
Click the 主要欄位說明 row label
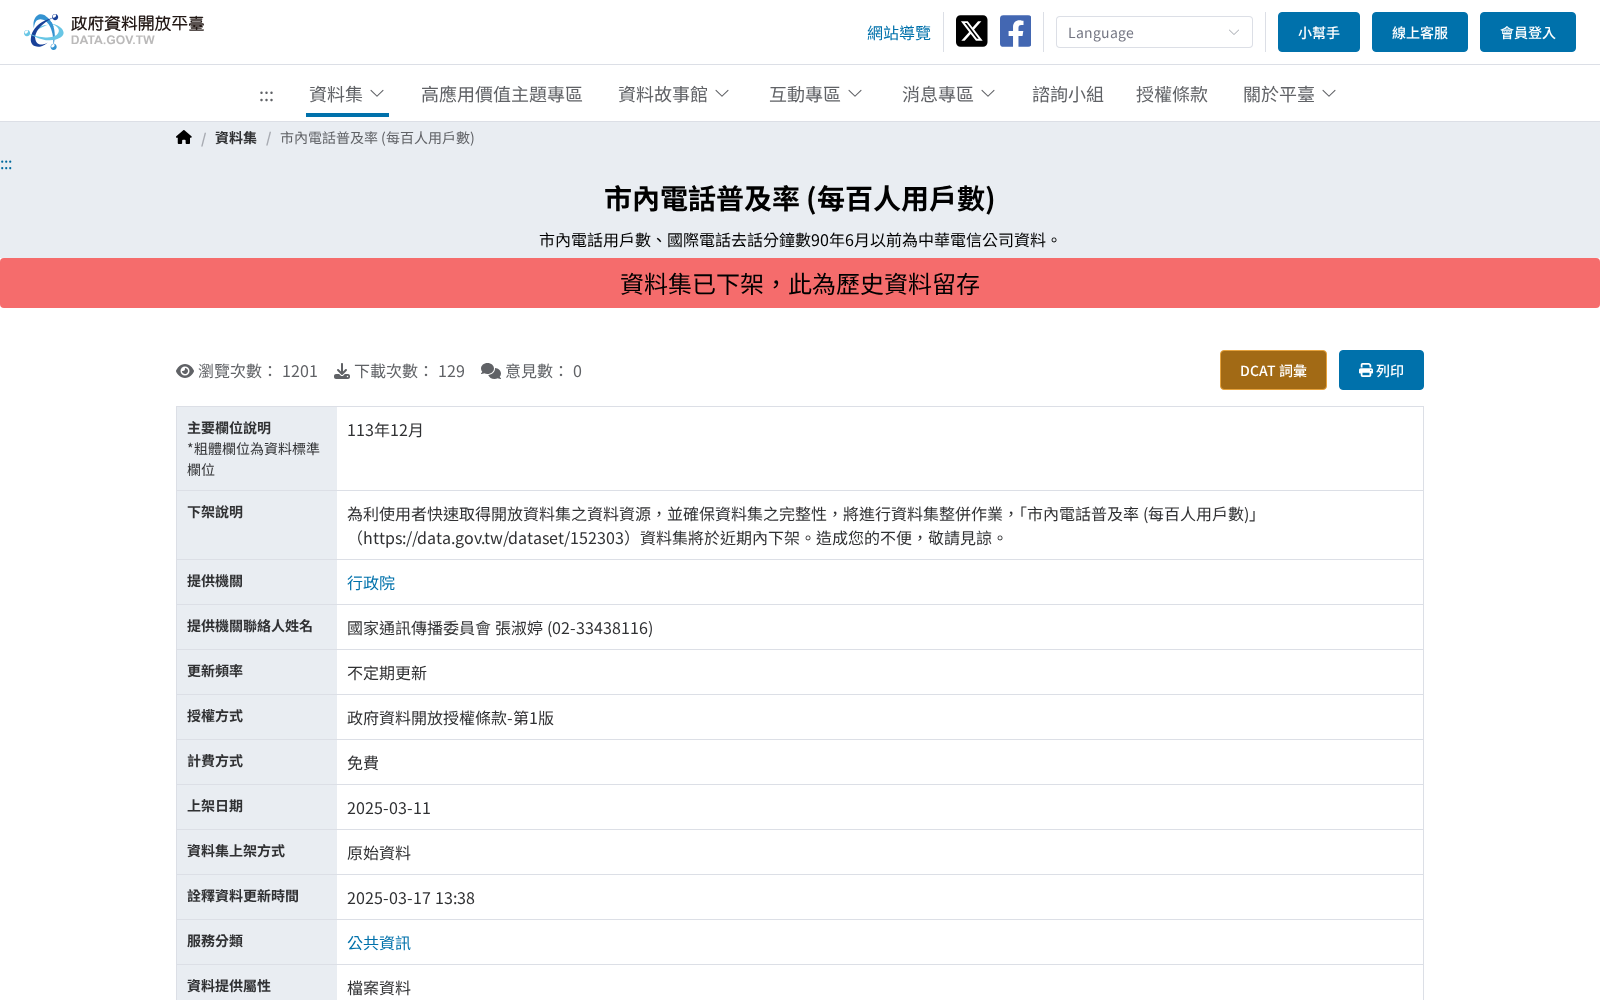click(x=229, y=428)
